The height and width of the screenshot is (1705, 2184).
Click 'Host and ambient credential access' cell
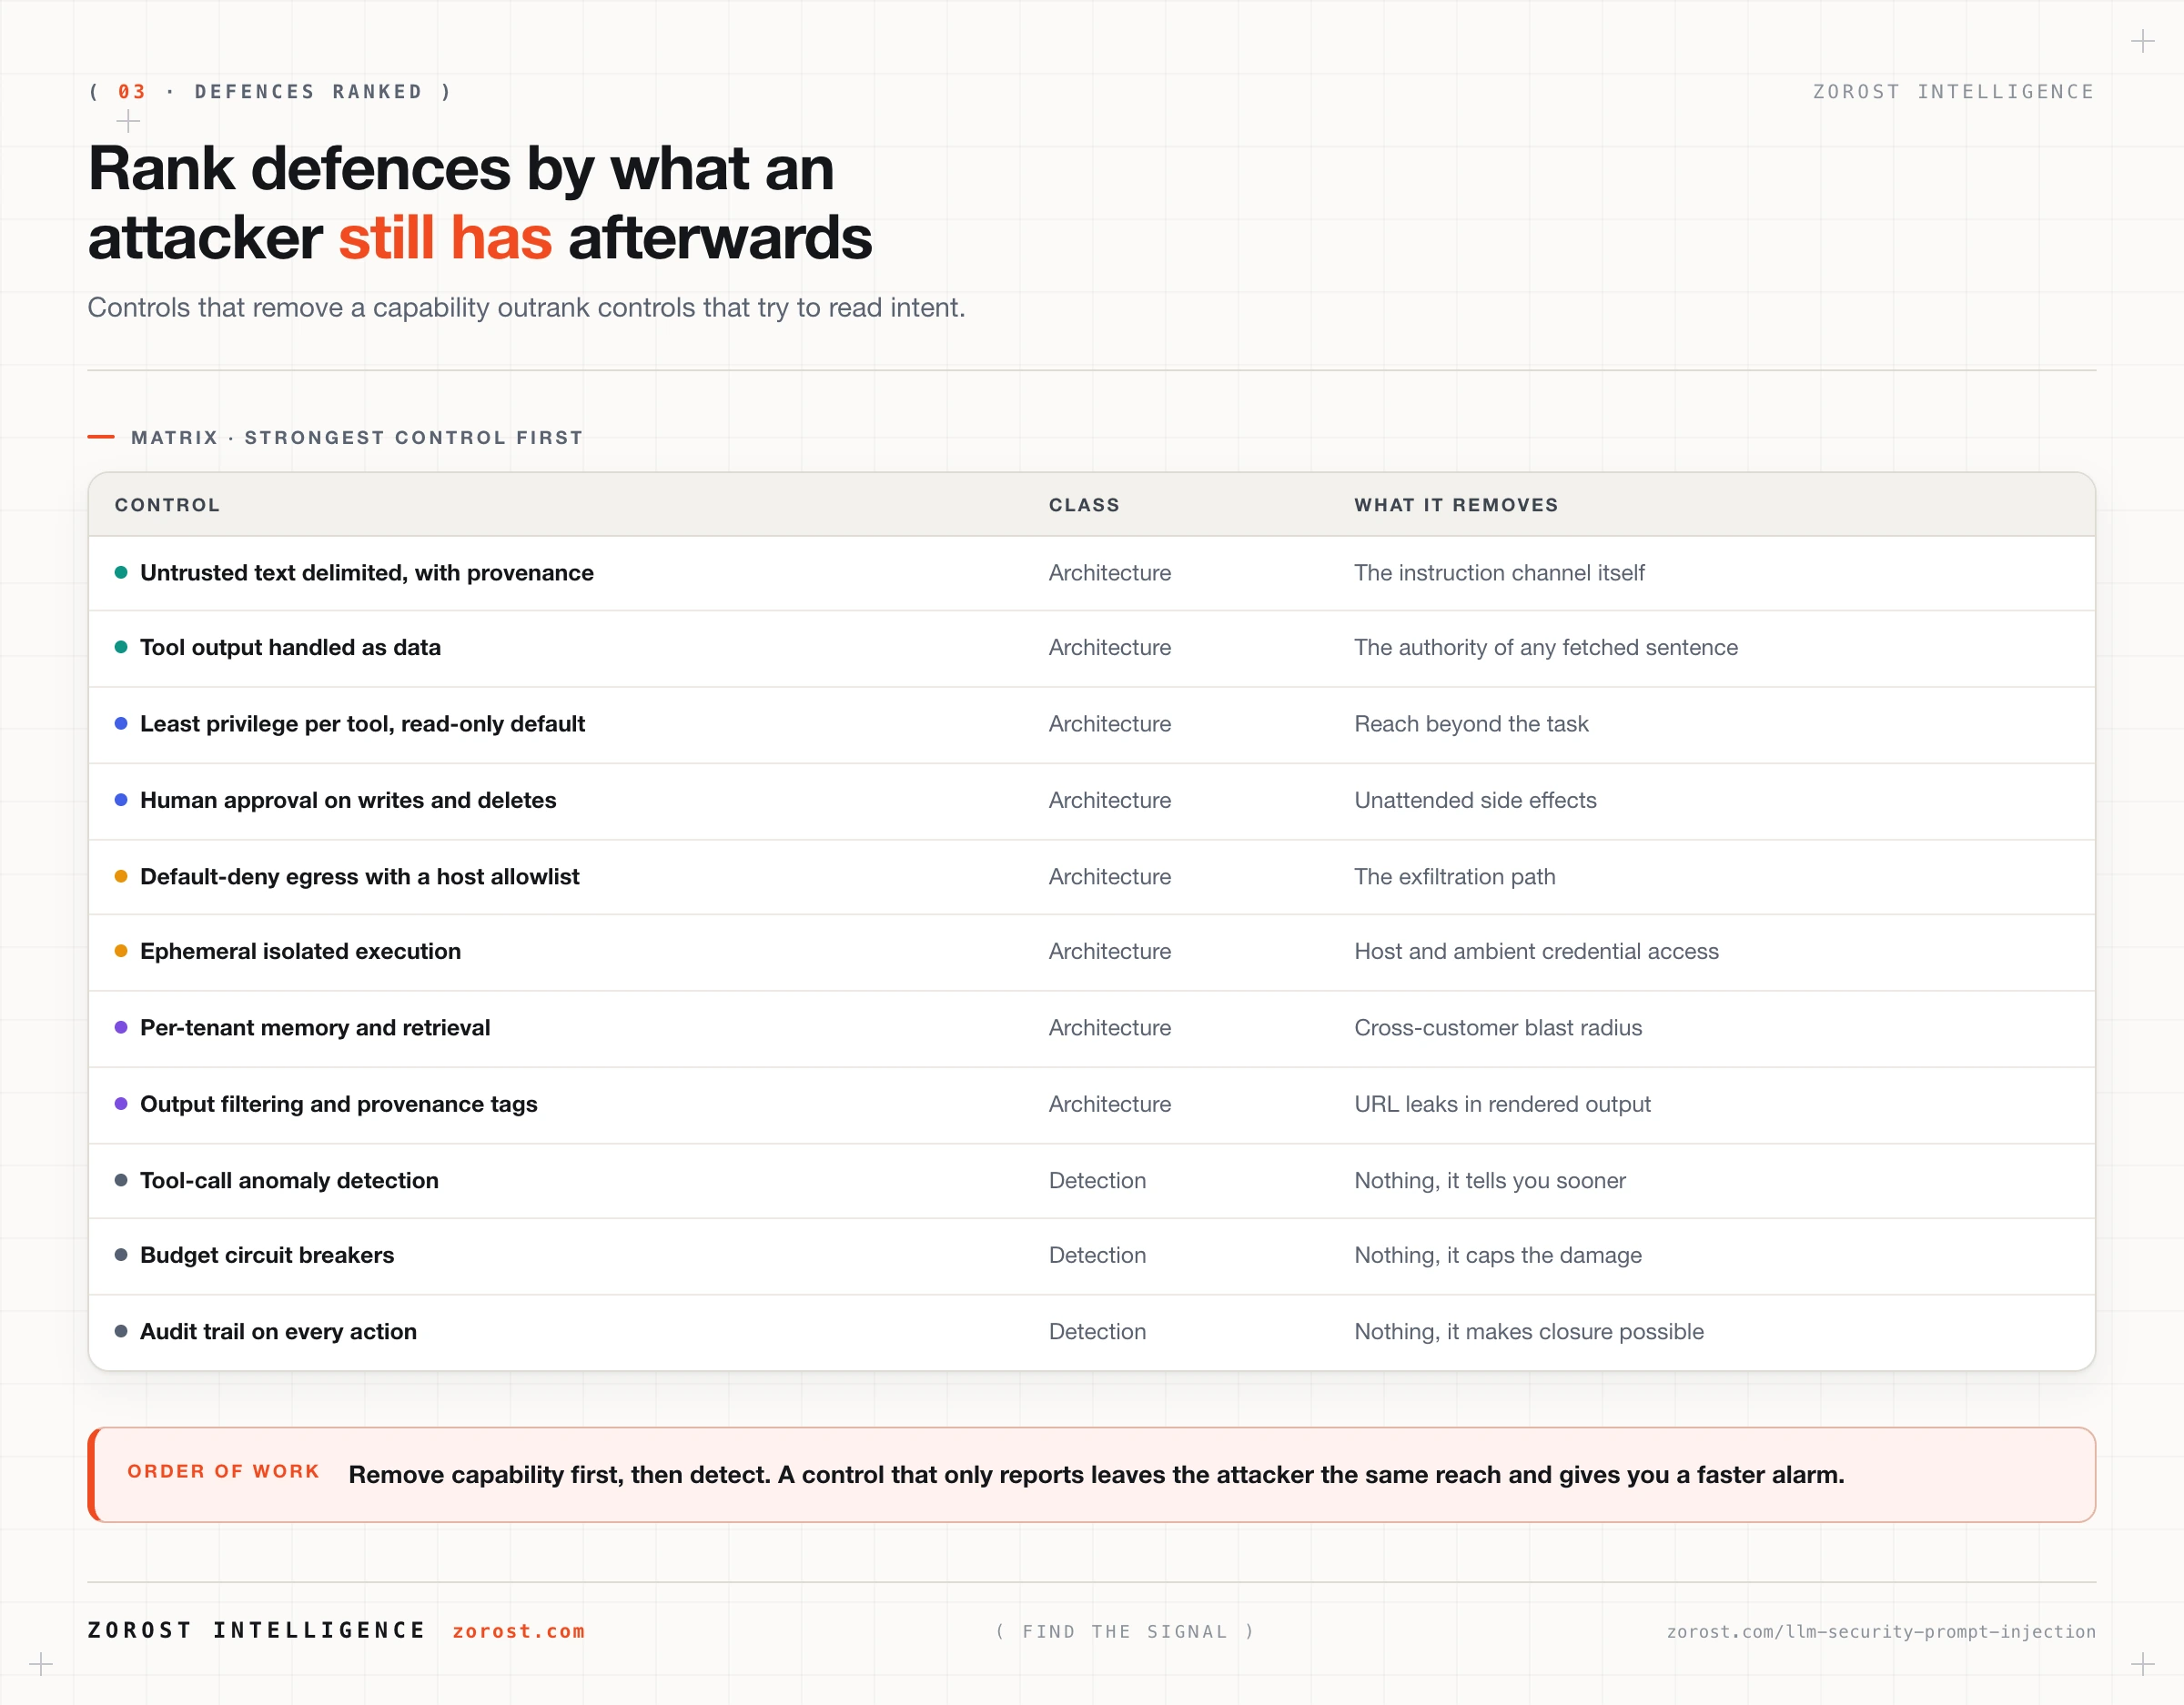coord(1536,951)
